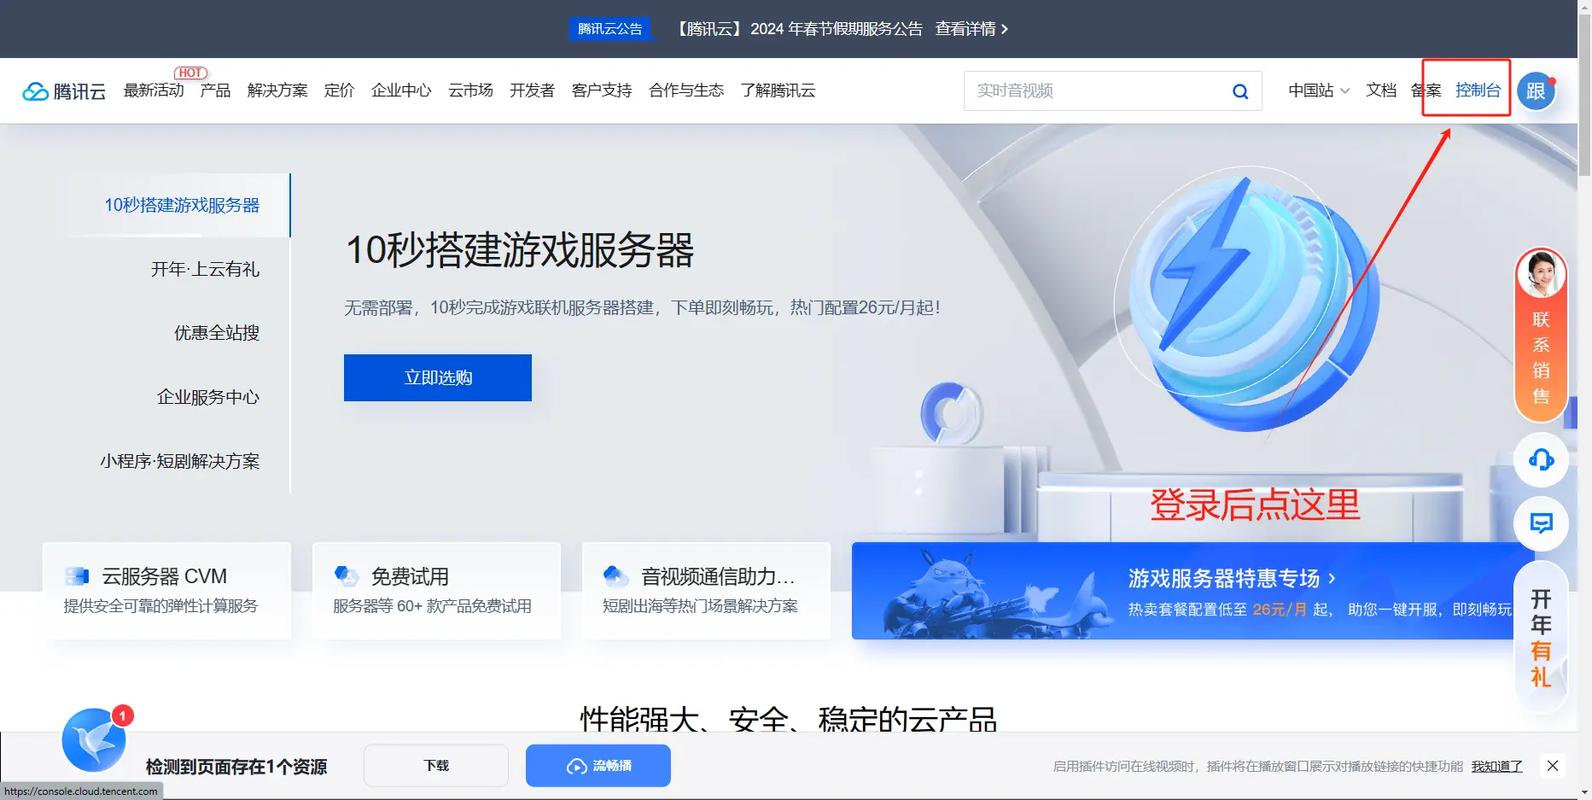Image resolution: width=1592 pixels, height=800 pixels.
Task: Open the 企业中心 menu
Action: coord(401,91)
